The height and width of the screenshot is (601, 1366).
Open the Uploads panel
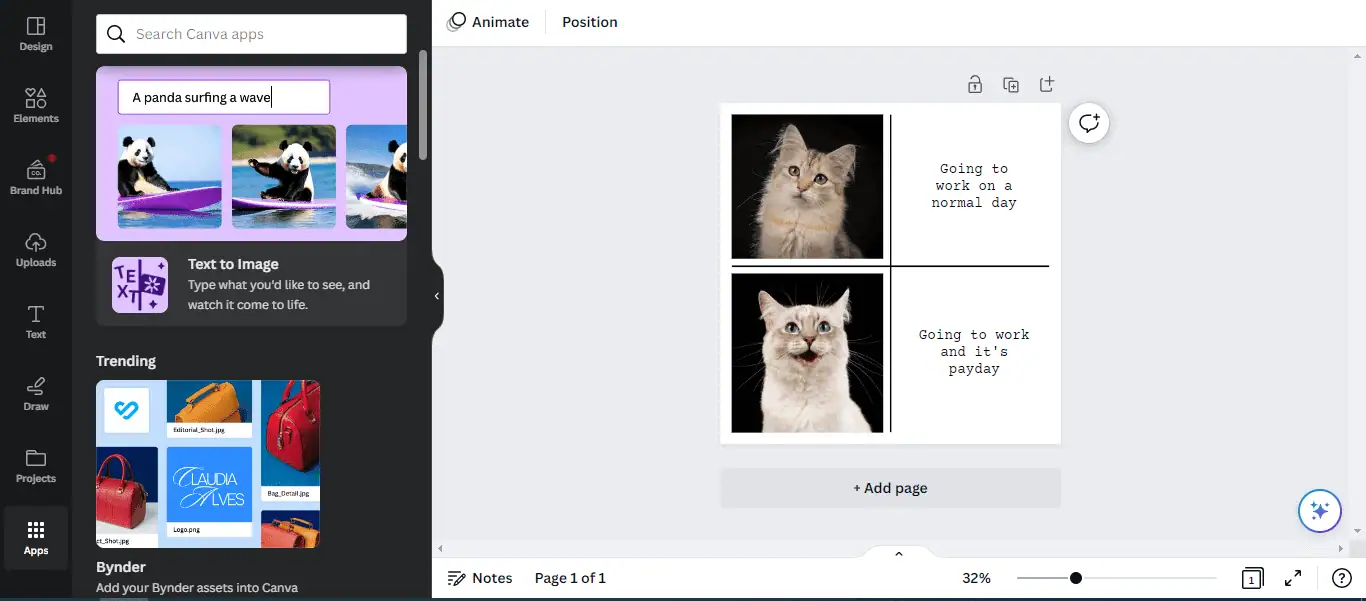click(36, 248)
